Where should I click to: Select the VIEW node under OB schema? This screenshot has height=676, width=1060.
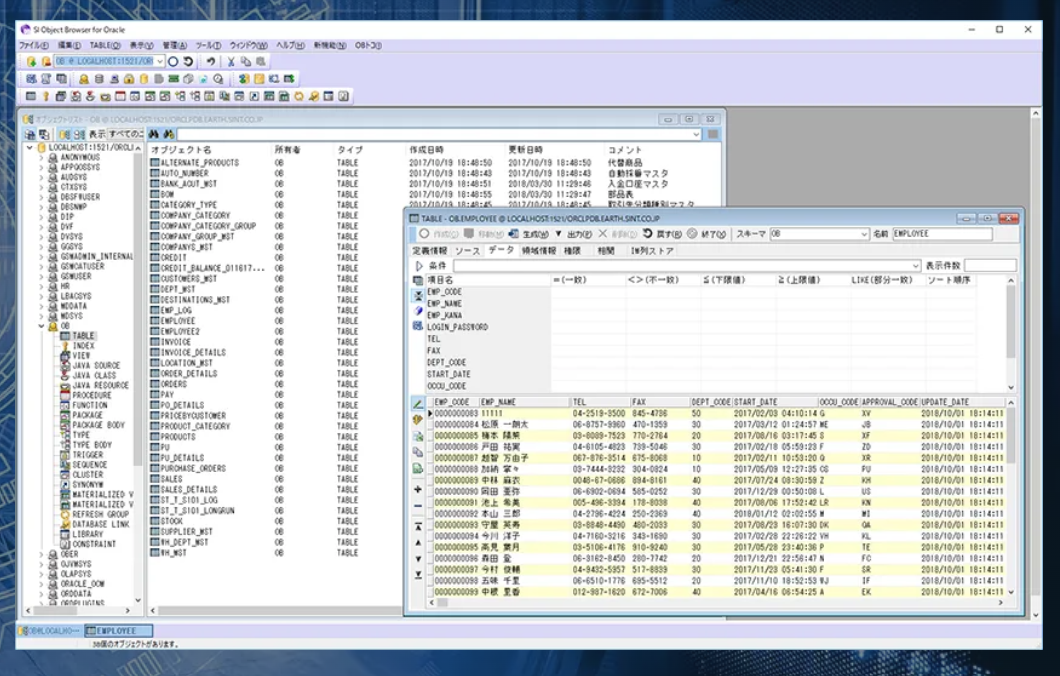tap(81, 356)
